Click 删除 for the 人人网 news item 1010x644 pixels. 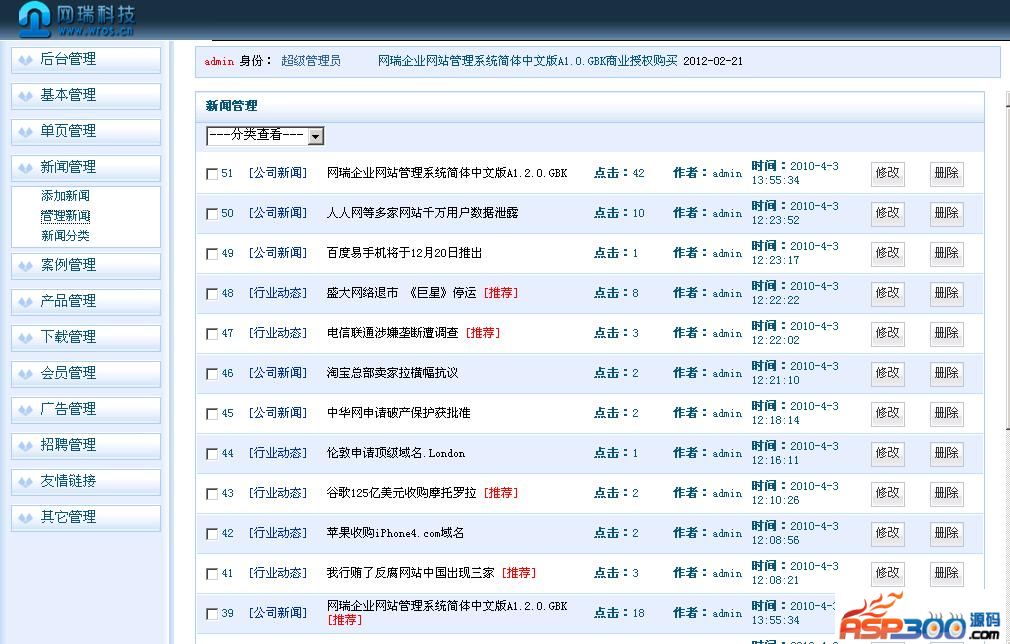(946, 213)
